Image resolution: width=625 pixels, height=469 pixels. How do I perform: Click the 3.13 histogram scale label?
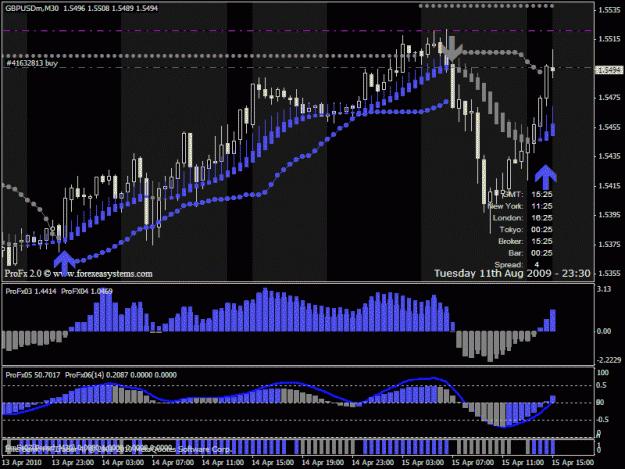pyautogui.click(x=604, y=289)
